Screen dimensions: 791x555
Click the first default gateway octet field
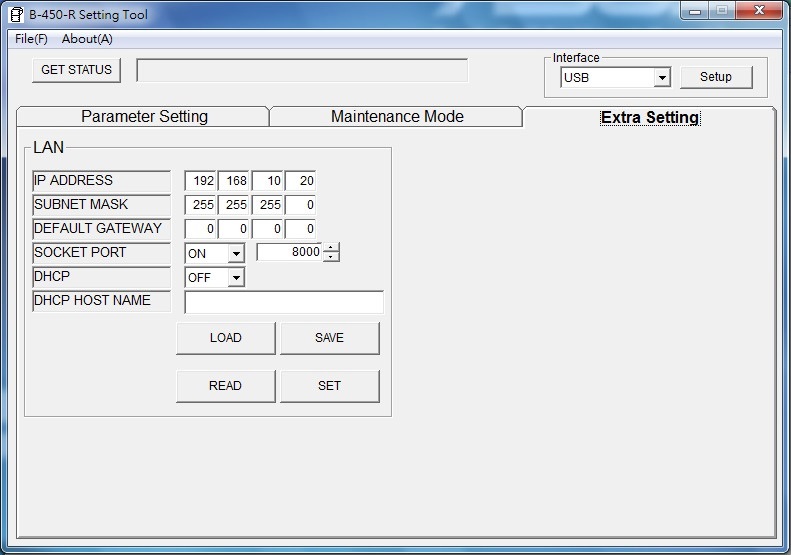[201, 229]
